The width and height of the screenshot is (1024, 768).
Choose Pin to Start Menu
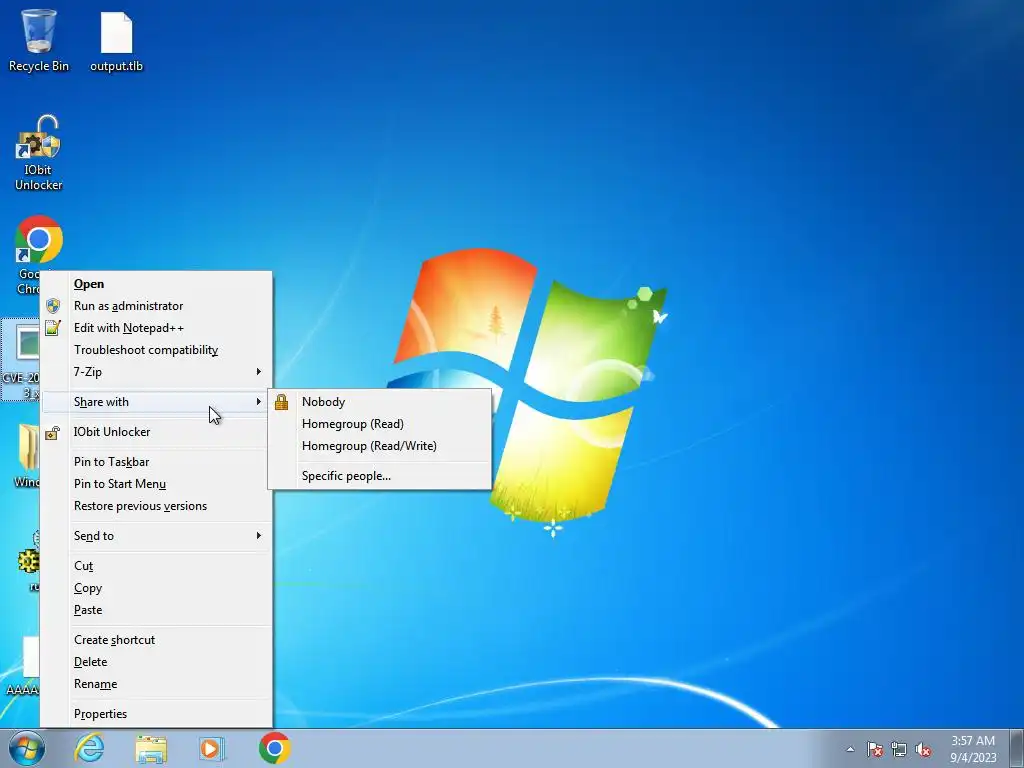[157, 484]
